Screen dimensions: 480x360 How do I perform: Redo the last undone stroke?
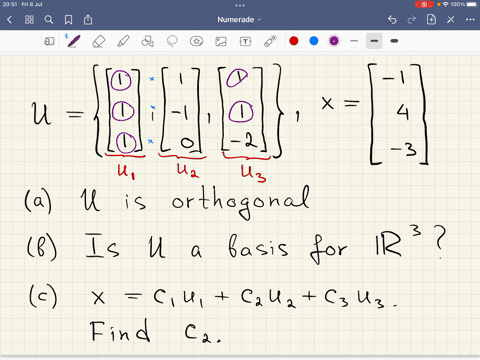pyautogui.click(x=412, y=20)
